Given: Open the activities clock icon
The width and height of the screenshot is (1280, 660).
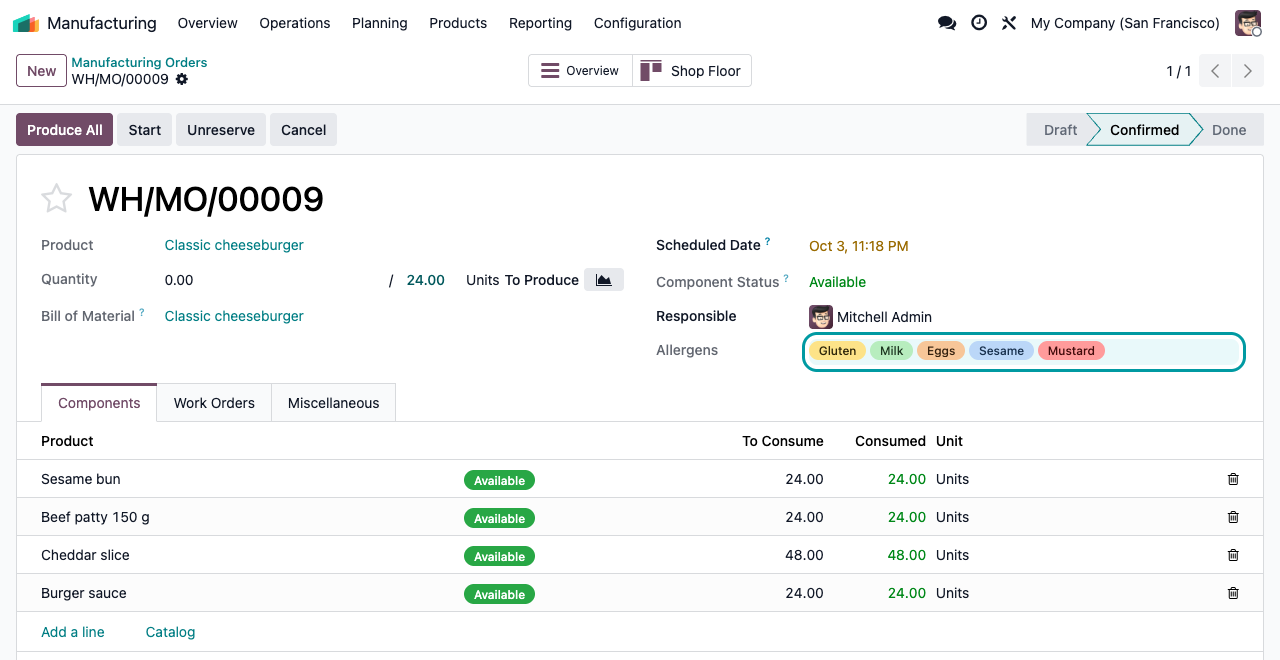Looking at the screenshot, I should pyautogui.click(x=979, y=23).
